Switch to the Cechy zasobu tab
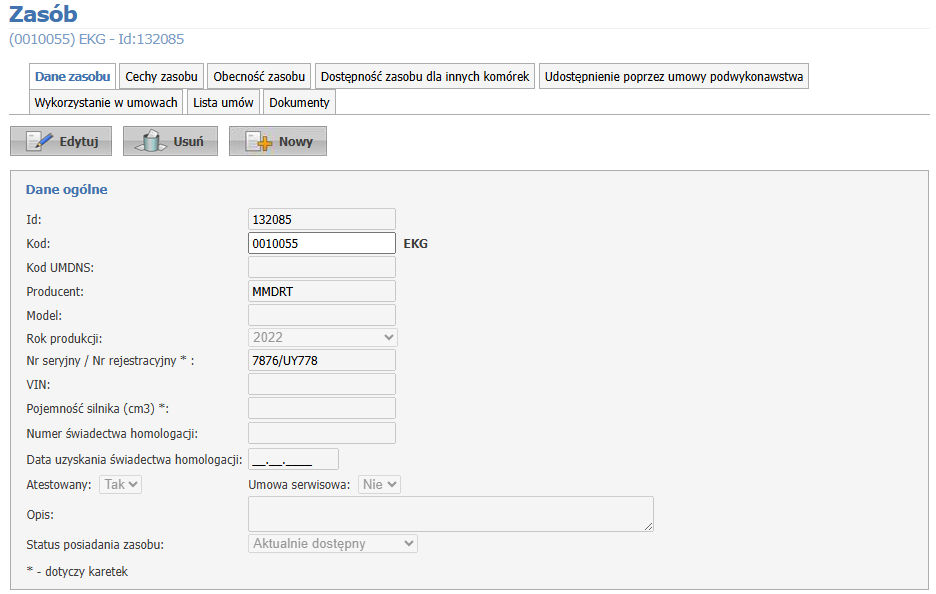The width and height of the screenshot is (936, 594). pos(161,76)
